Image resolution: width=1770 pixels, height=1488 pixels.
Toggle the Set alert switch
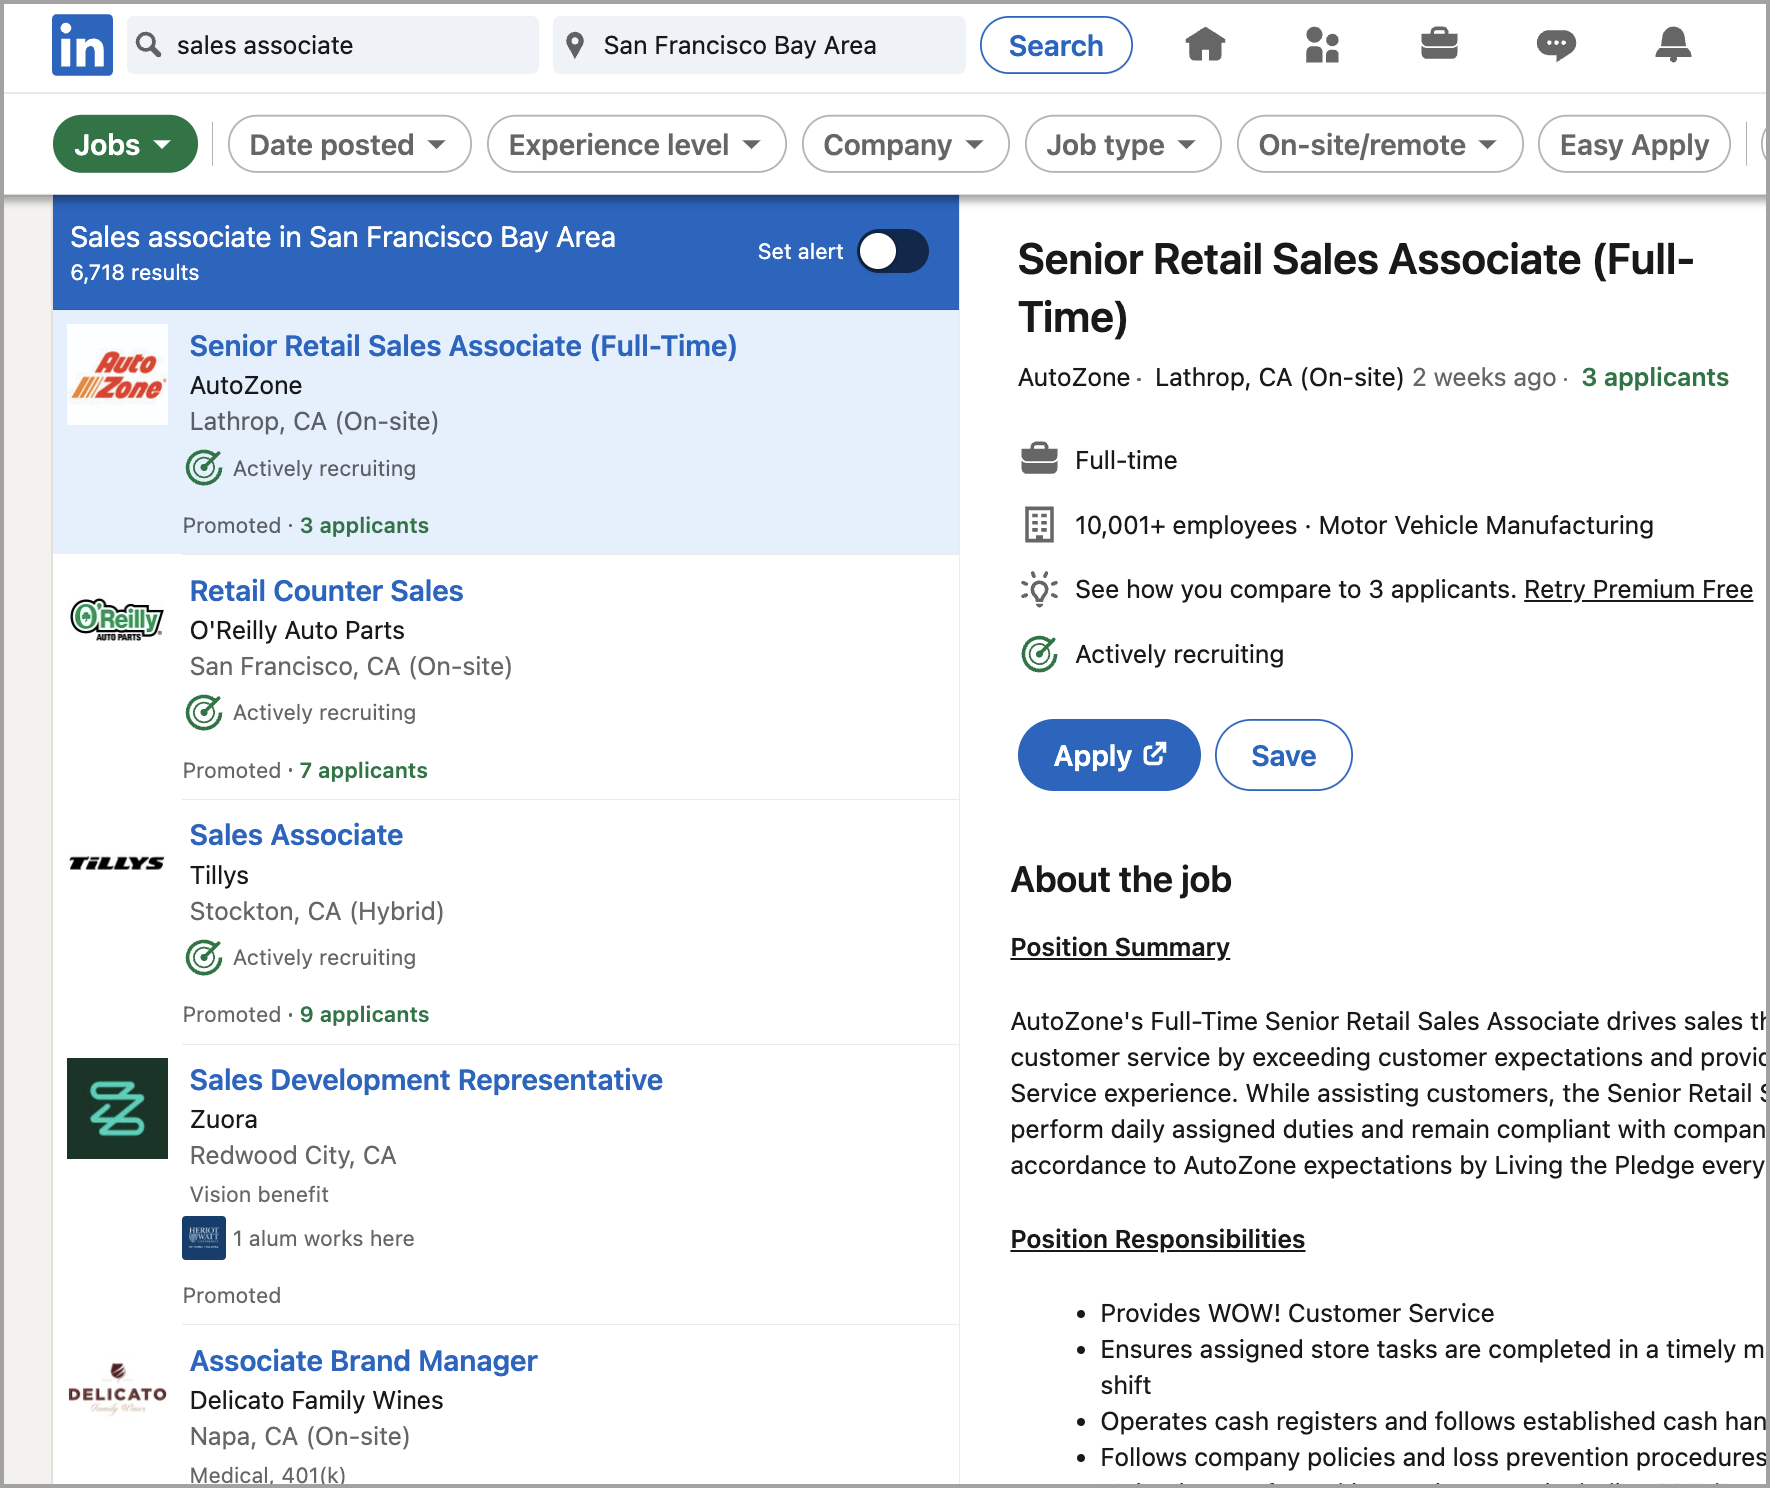(x=893, y=252)
